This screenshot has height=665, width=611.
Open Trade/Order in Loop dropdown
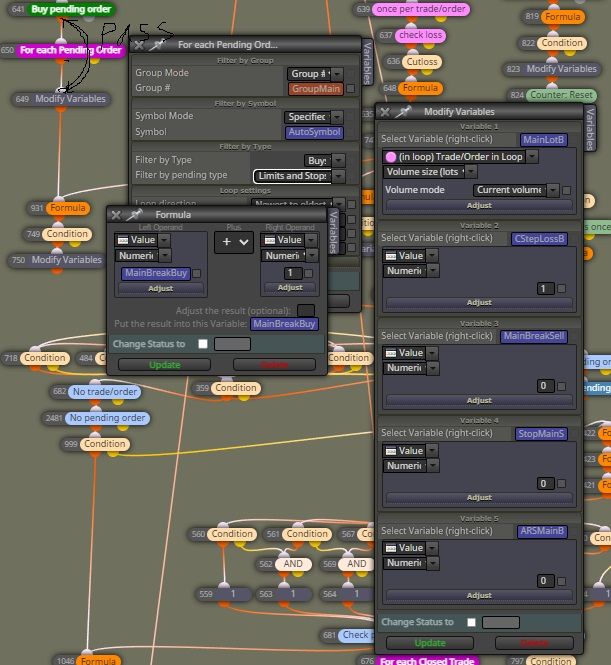[460, 157]
